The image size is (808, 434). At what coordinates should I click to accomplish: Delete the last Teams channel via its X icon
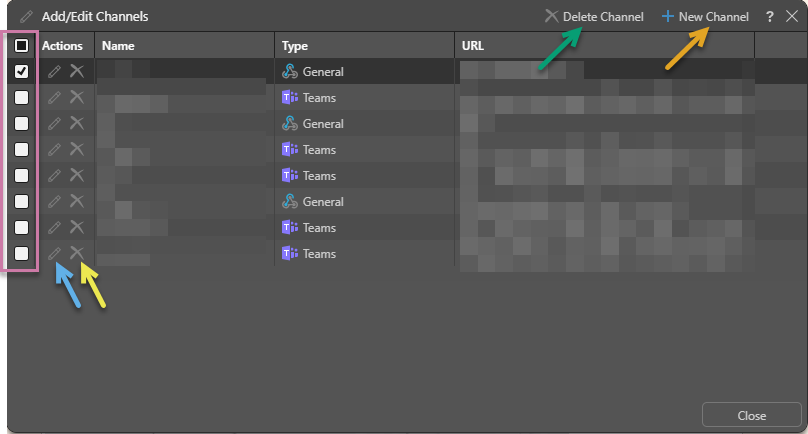click(76, 254)
